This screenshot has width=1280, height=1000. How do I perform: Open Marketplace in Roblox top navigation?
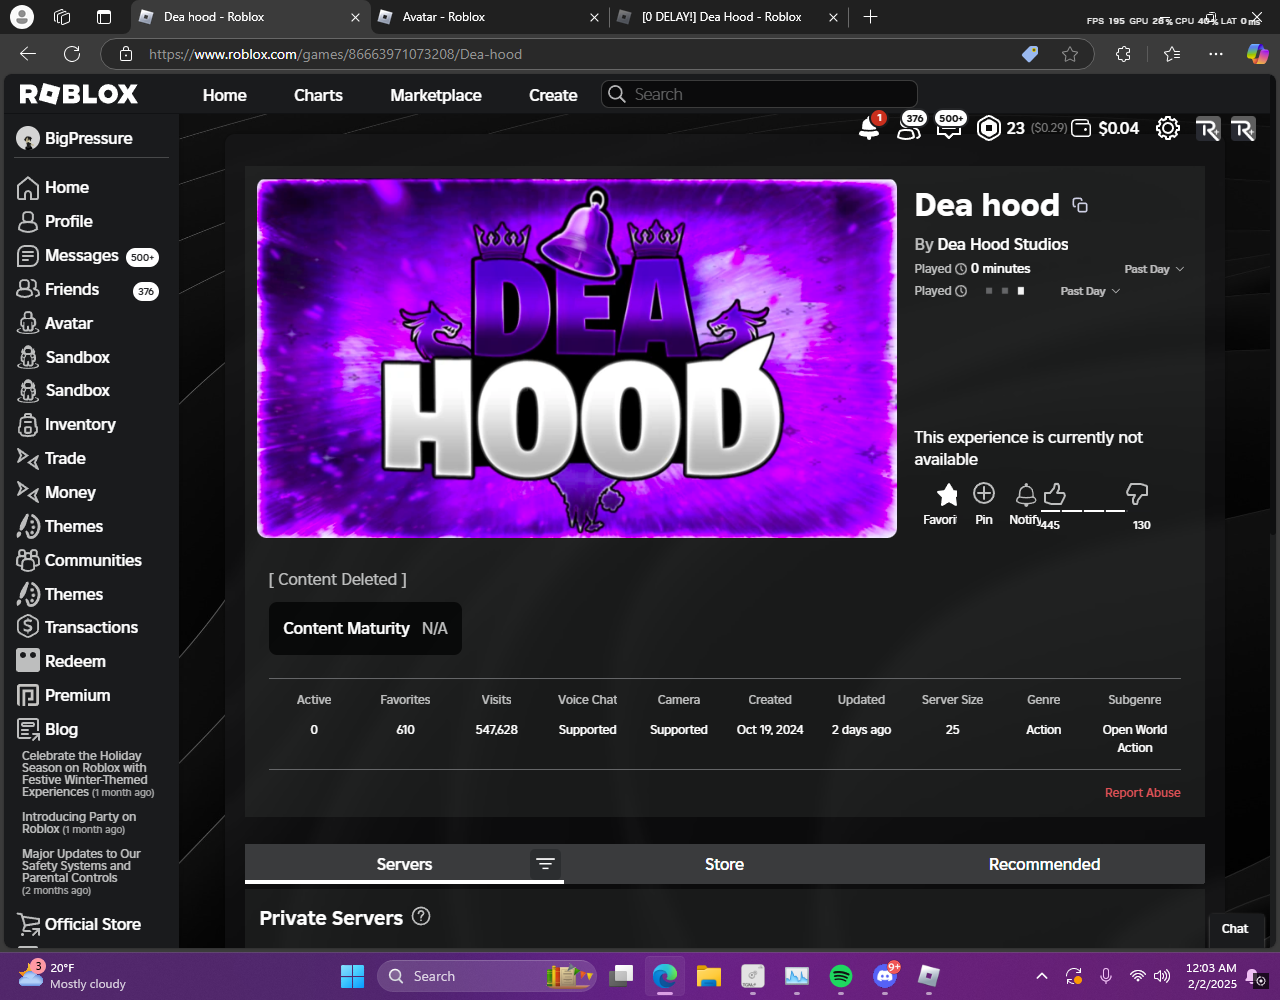point(436,95)
